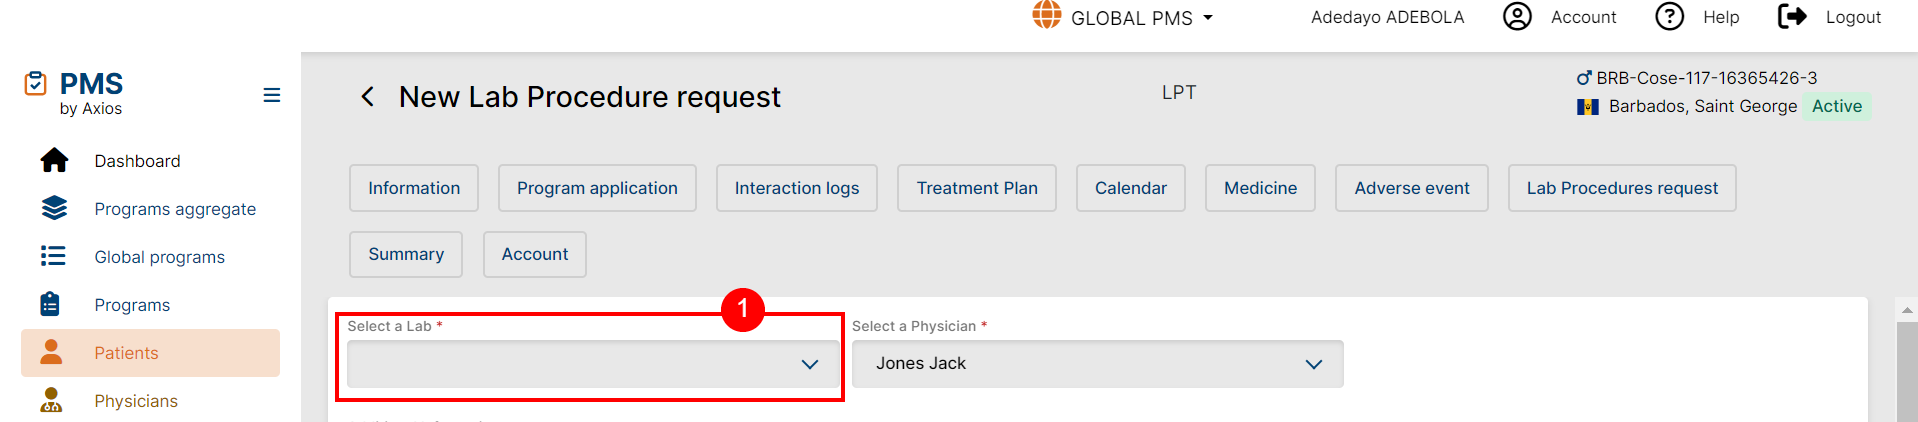Open the Medicine tab
Image resolution: width=1918 pixels, height=422 pixels.
point(1260,188)
